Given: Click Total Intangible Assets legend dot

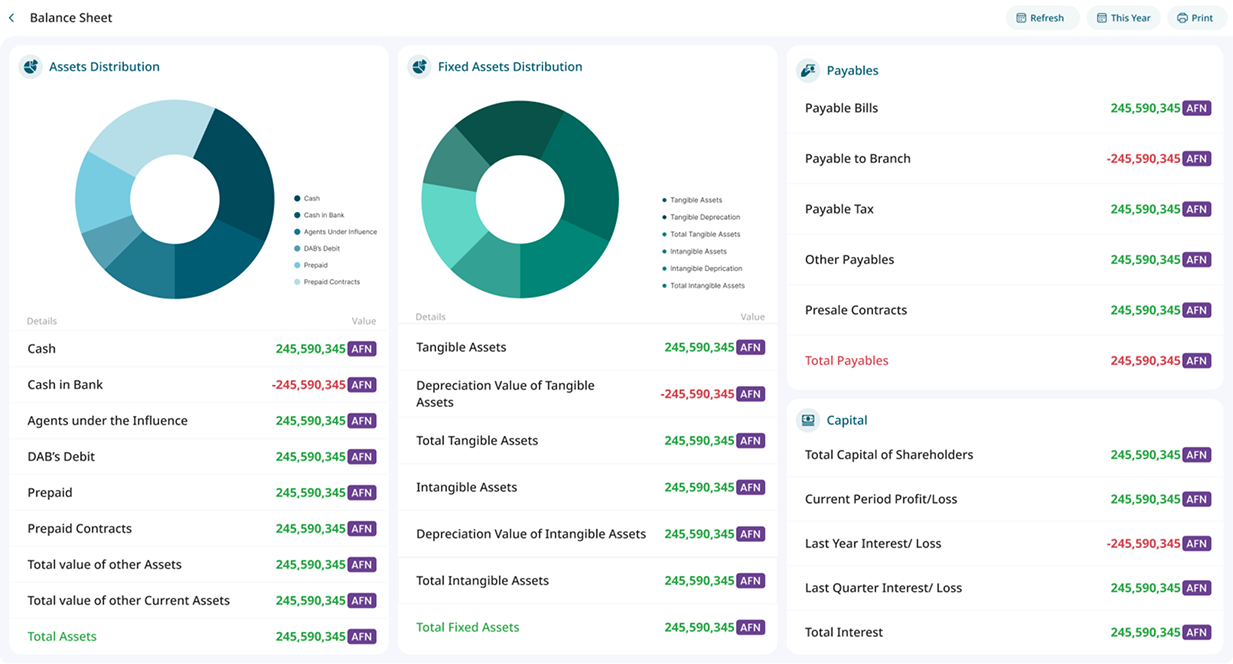Looking at the screenshot, I should 665,286.
